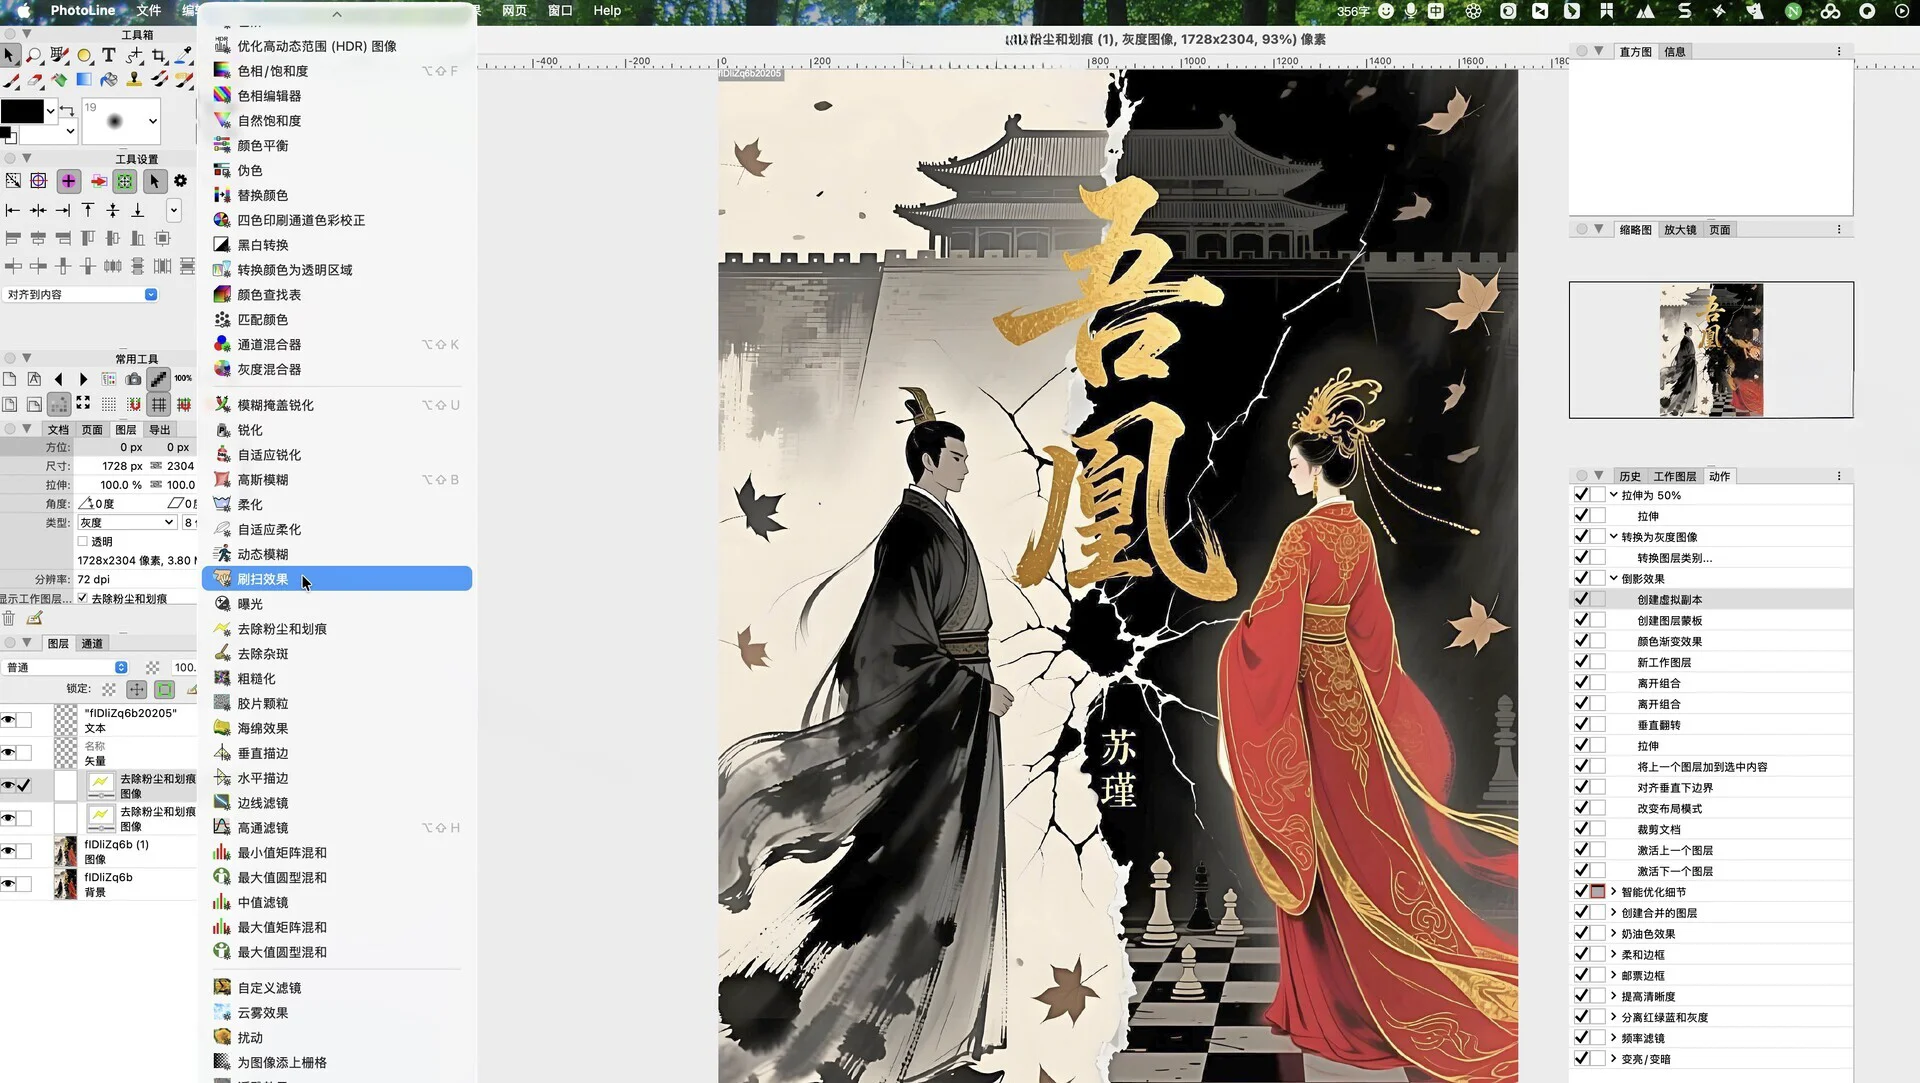Open the 历史 tab
Screen dimensions: 1920x1083
[1630, 476]
